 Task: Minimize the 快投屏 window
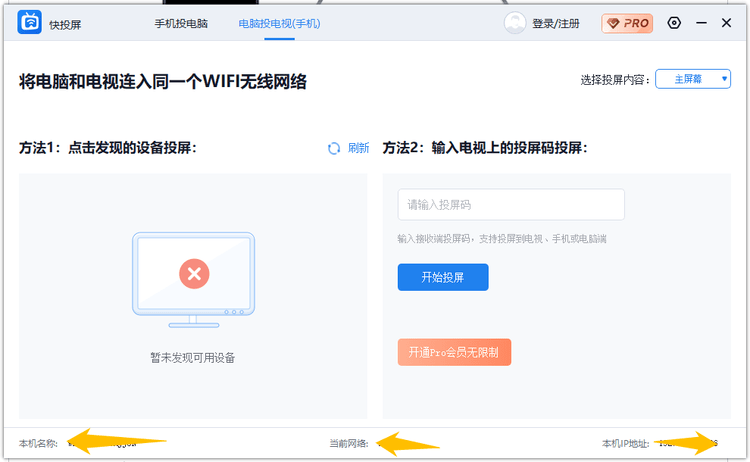[x=701, y=23]
